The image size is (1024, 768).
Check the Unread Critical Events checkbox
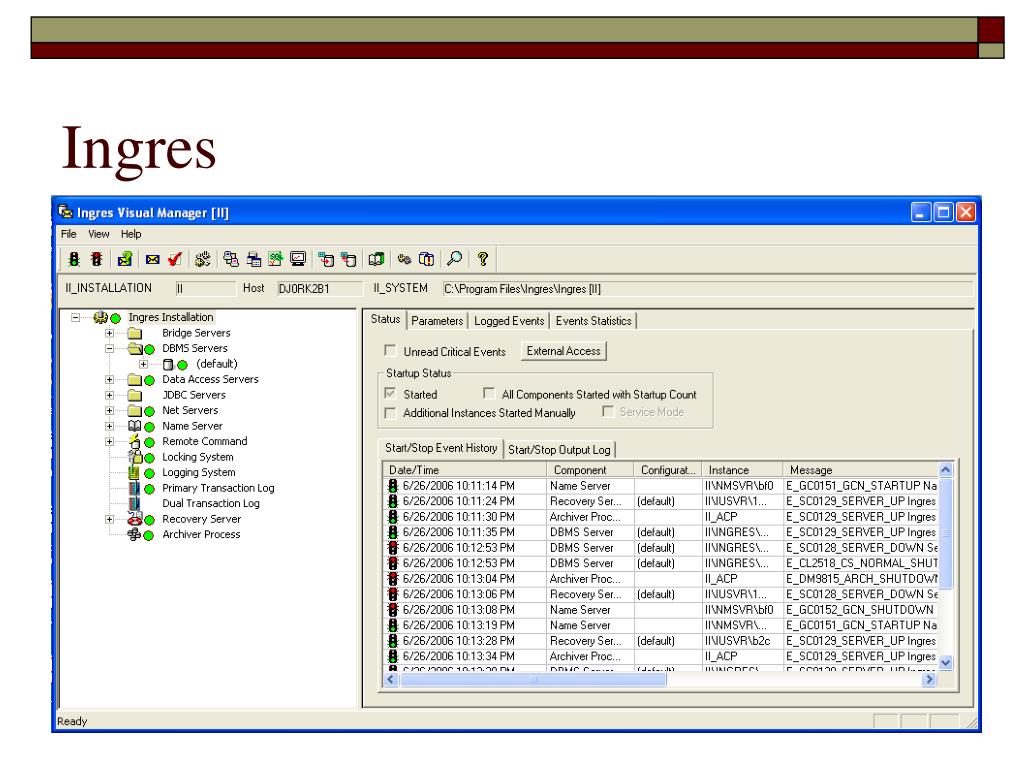pyautogui.click(x=391, y=351)
